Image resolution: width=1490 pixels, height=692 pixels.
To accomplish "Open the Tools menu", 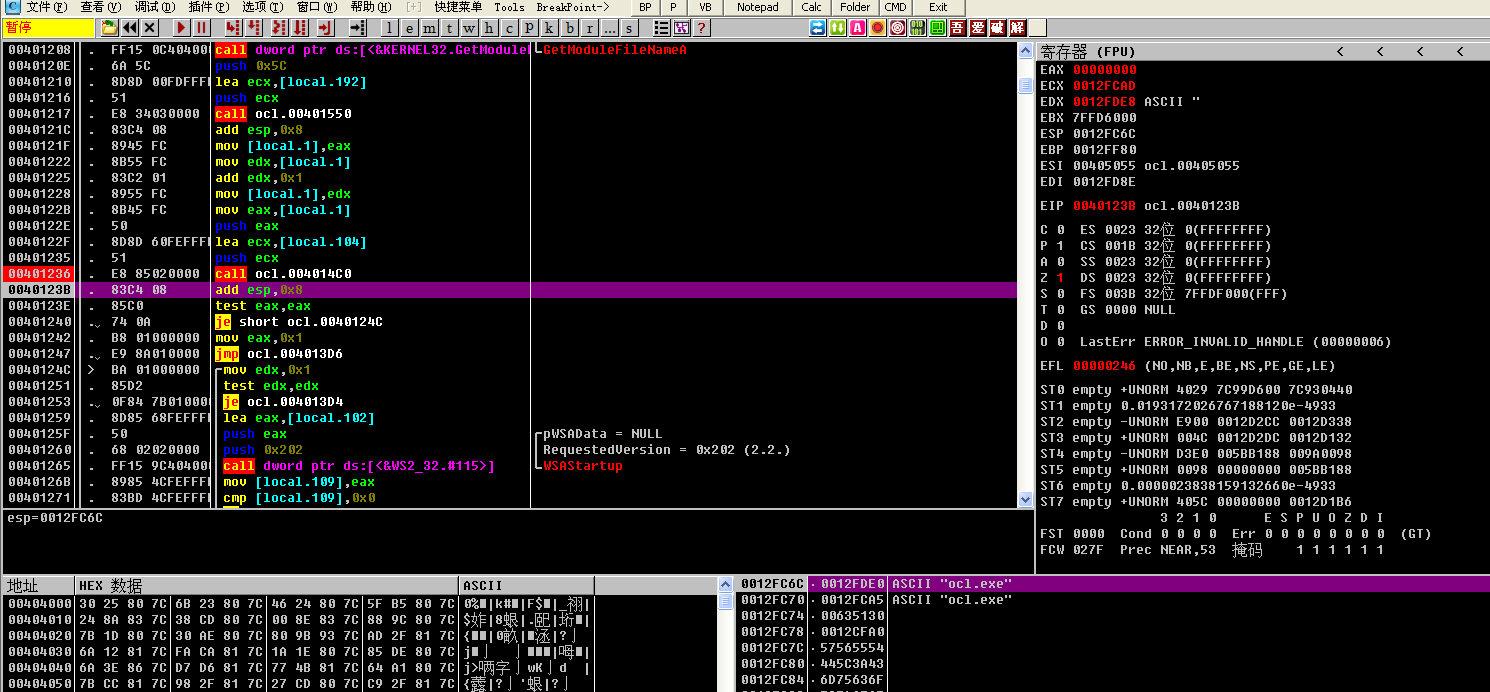I will (x=509, y=7).
